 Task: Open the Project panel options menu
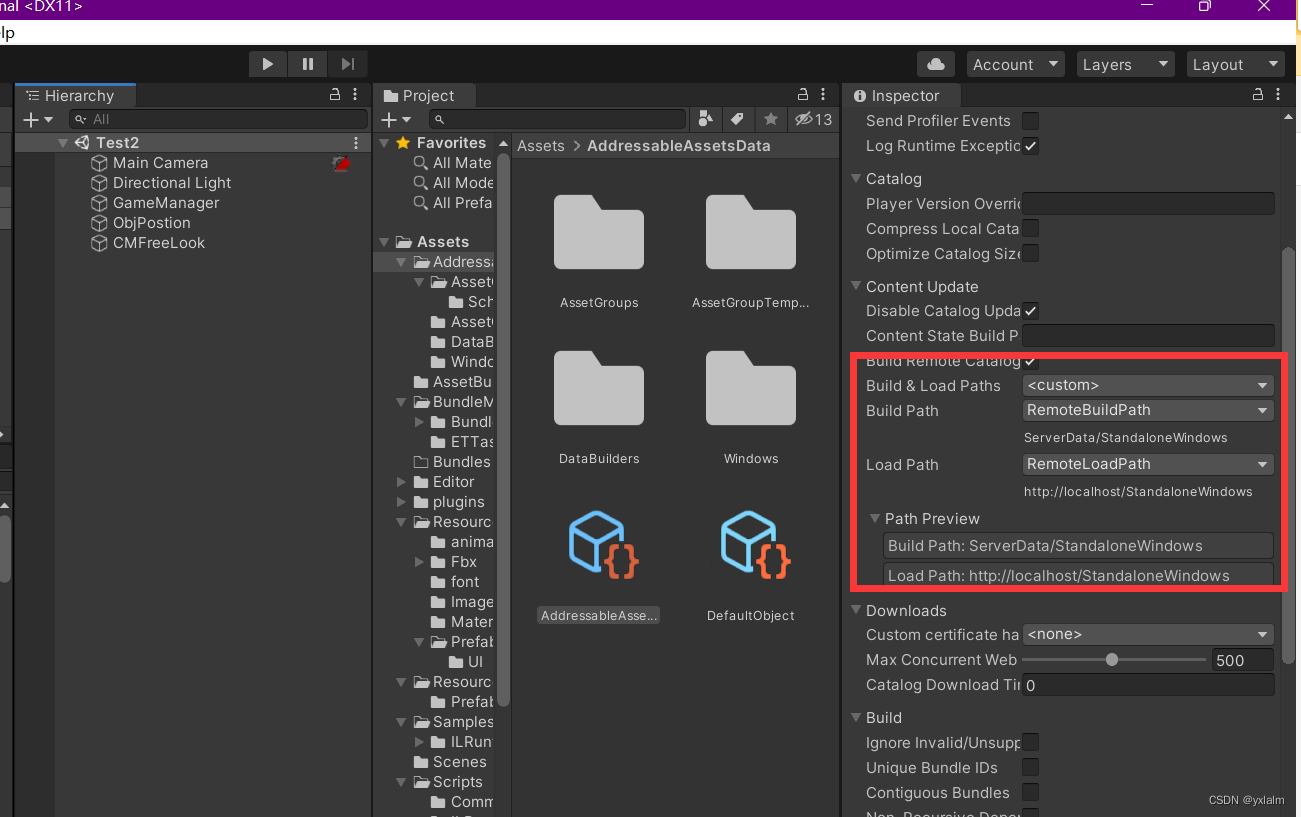coord(825,95)
